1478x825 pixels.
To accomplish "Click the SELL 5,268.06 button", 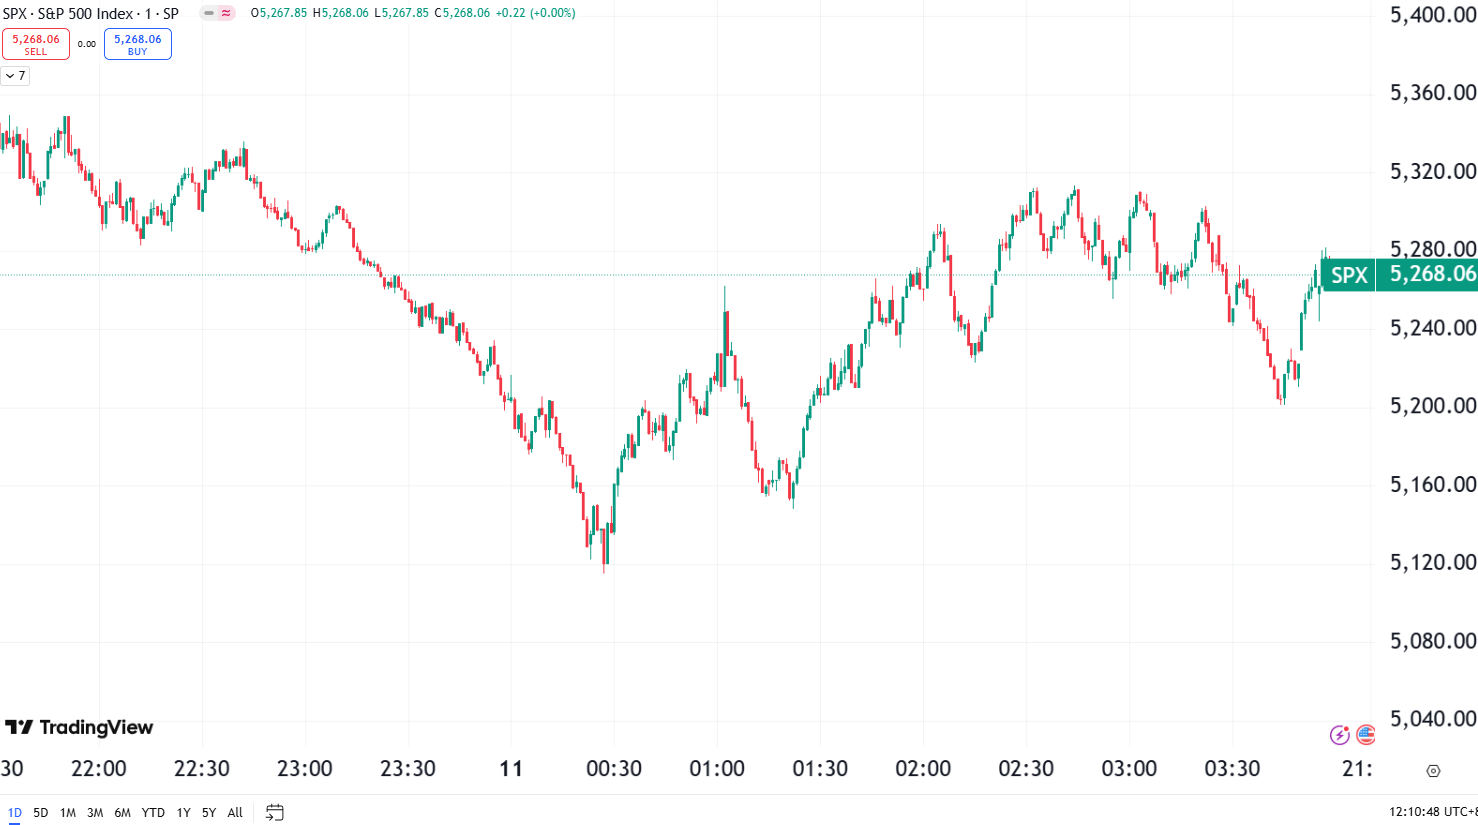I will click(x=36, y=44).
